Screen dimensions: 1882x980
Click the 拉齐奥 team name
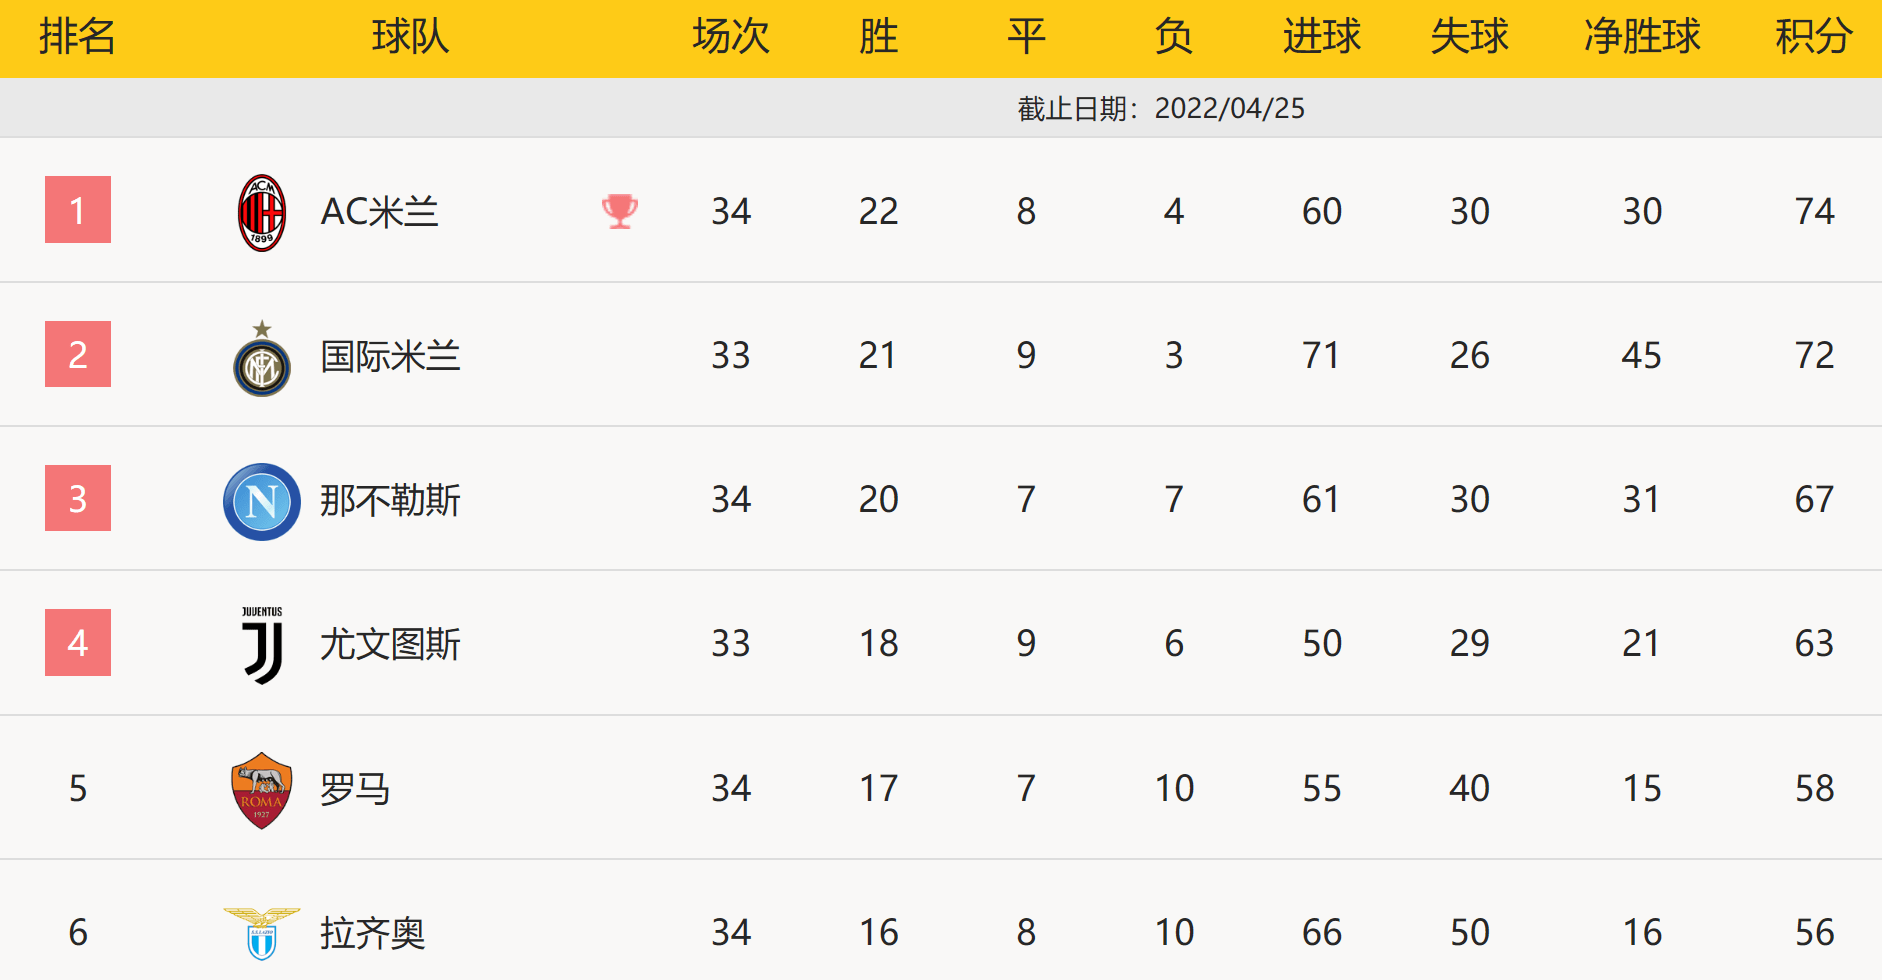coord(372,933)
